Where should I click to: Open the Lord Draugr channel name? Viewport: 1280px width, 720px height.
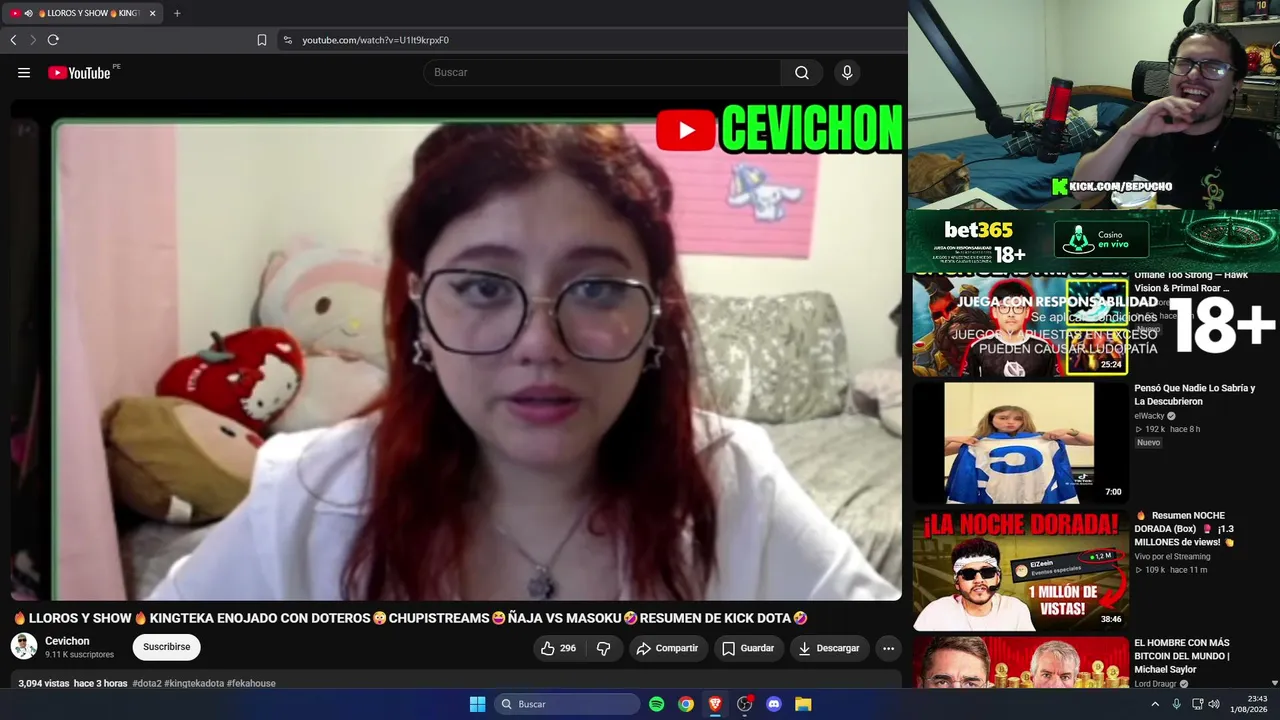coord(1155,684)
